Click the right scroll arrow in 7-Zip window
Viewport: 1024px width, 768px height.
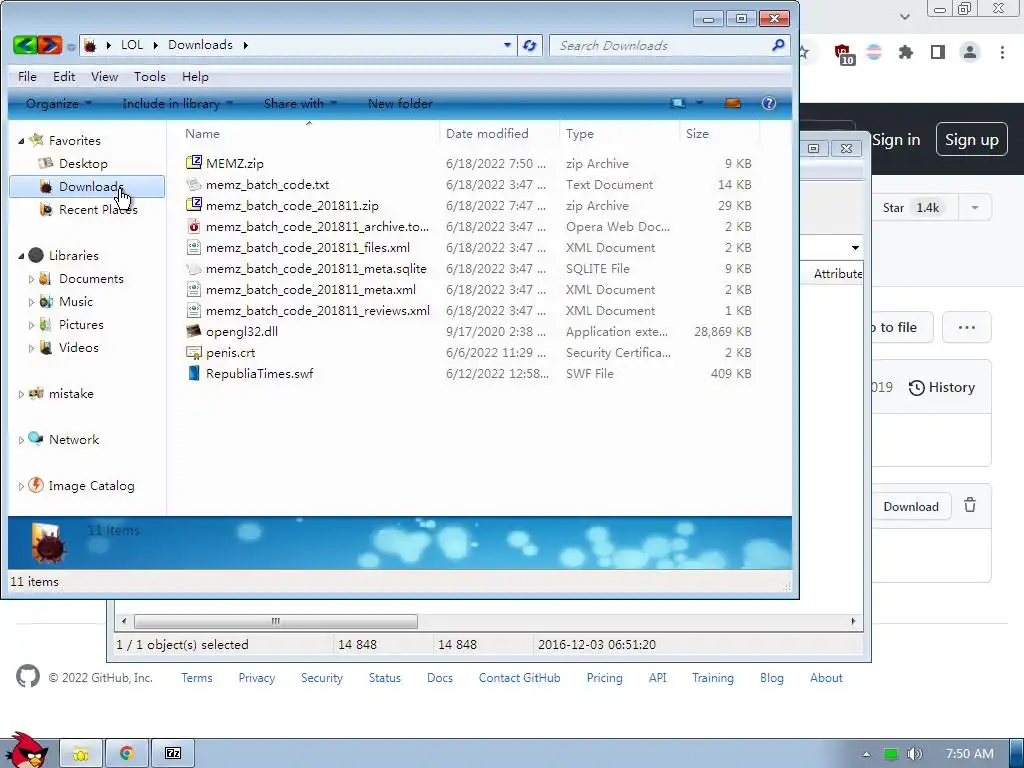853,621
